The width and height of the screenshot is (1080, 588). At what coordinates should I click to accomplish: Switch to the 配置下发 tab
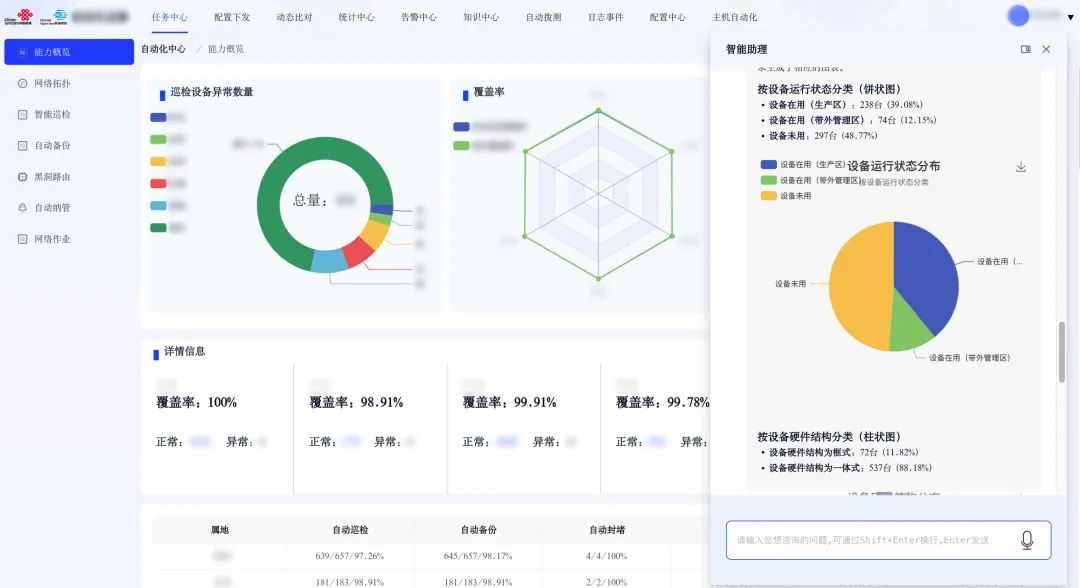click(232, 17)
